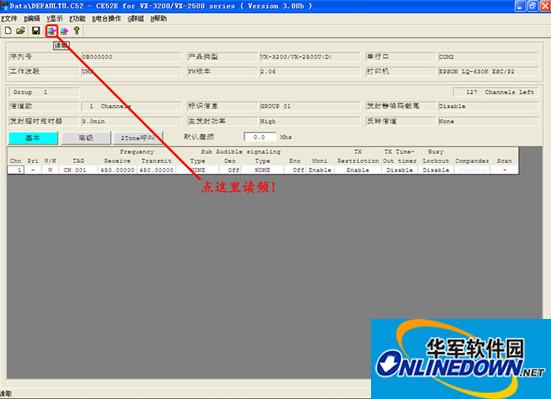Click the Compander cell in channel 1 row

(x=472, y=170)
